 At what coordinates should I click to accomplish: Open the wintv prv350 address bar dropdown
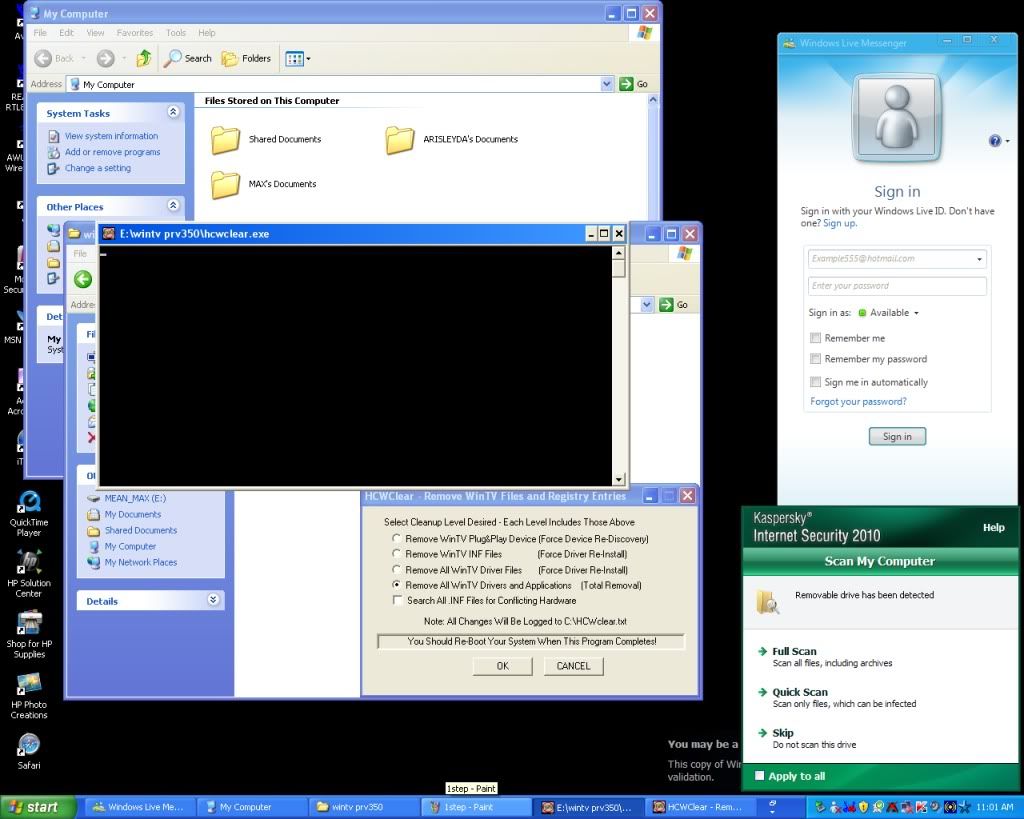click(647, 304)
